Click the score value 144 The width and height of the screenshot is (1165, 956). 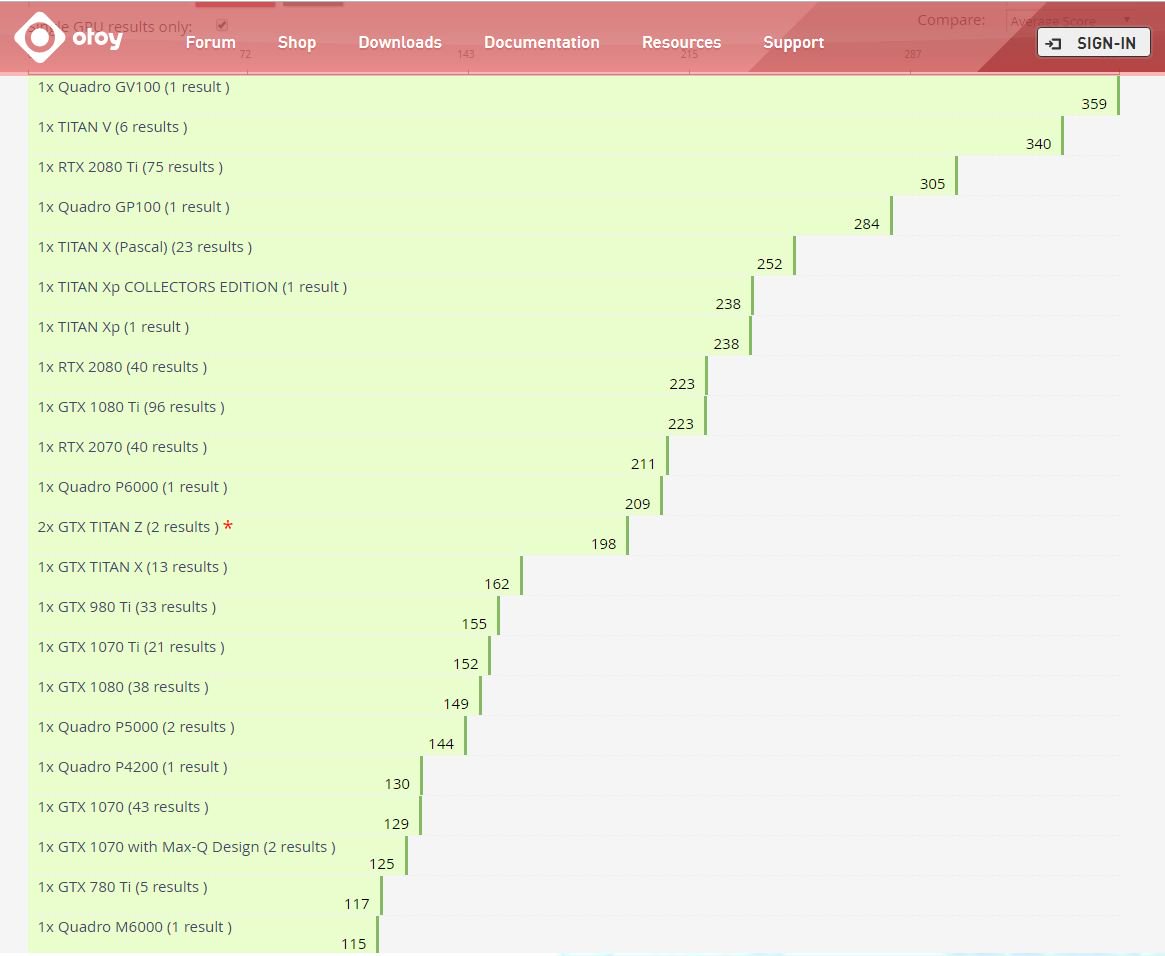[x=441, y=744]
